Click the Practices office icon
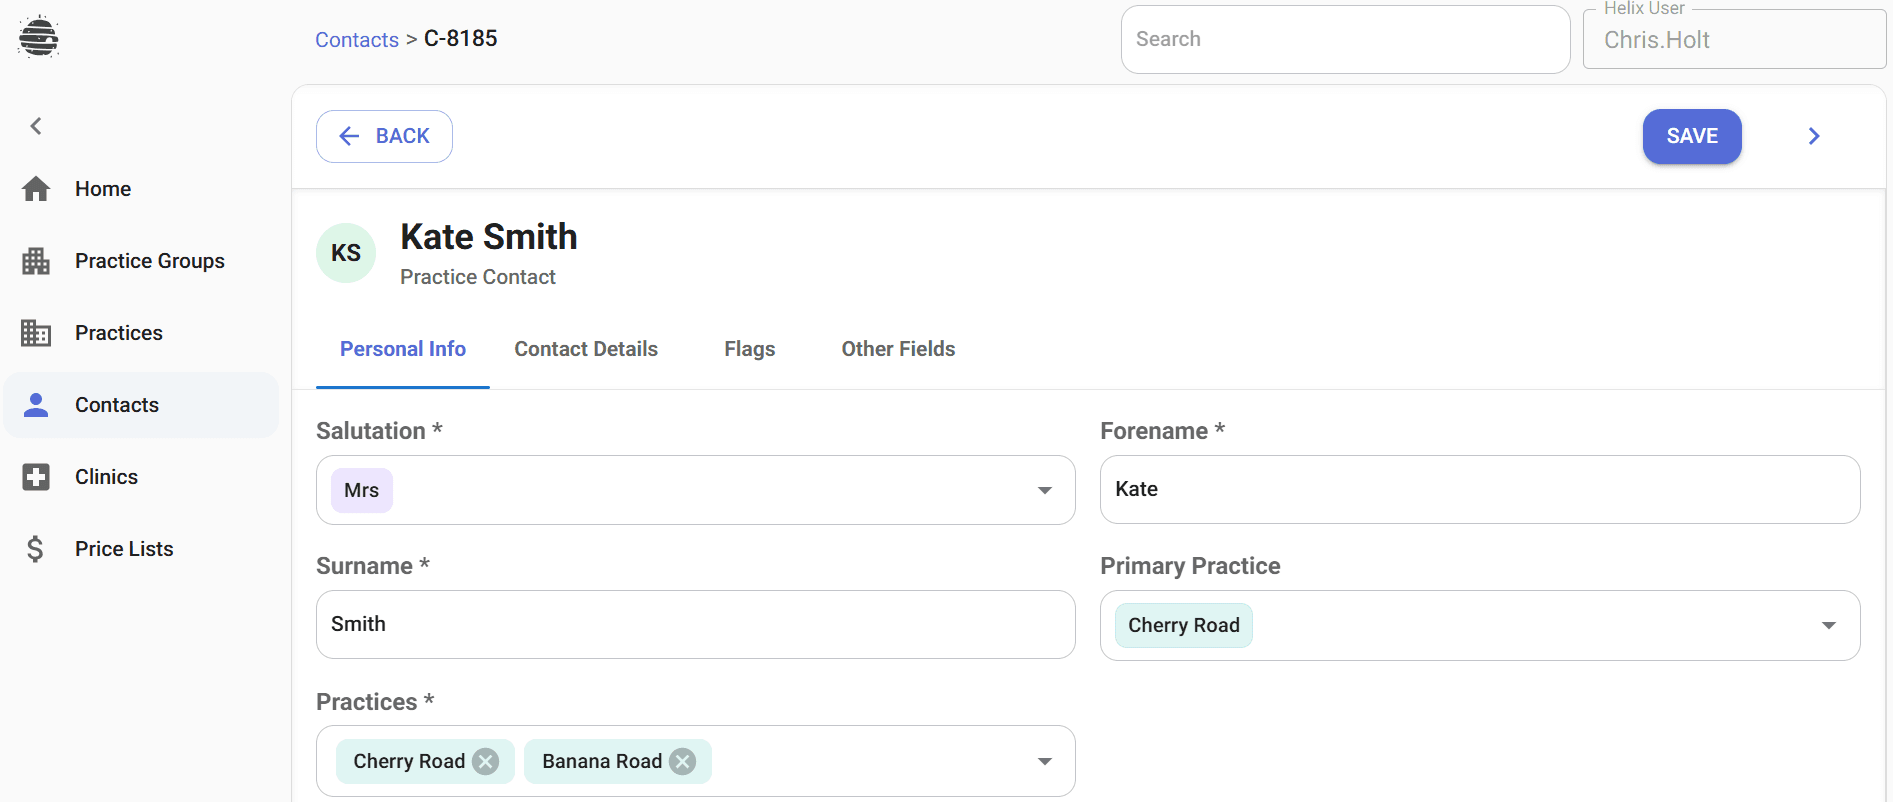The height and width of the screenshot is (802, 1893). click(36, 333)
